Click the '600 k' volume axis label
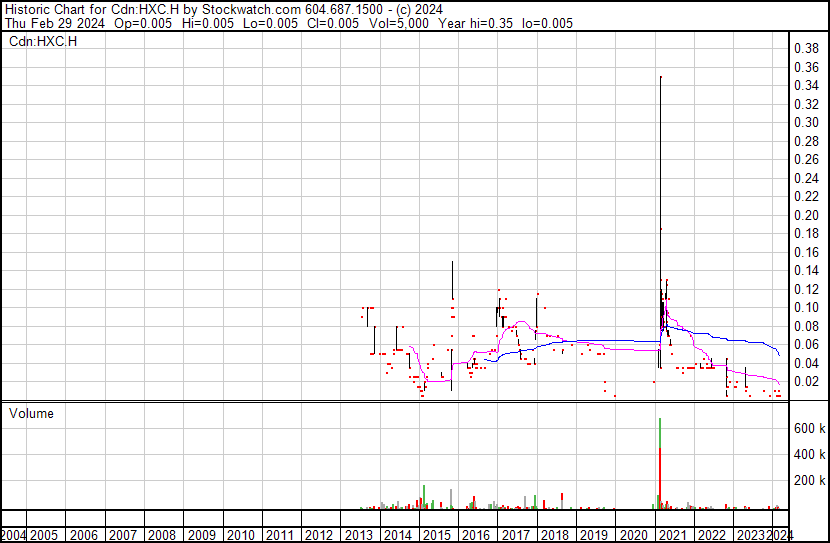 point(809,428)
